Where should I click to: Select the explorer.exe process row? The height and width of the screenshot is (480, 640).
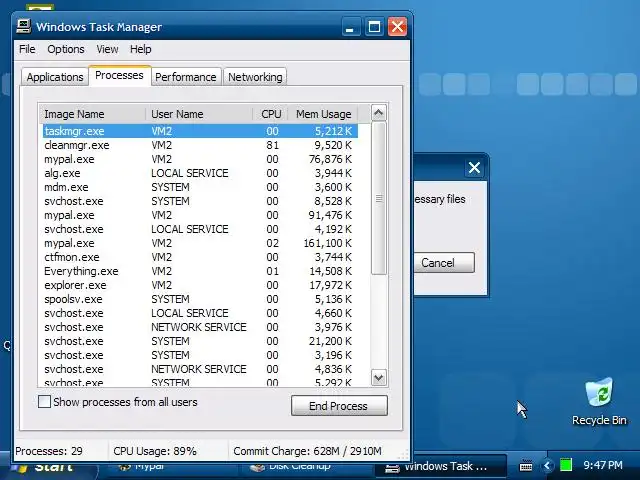(200, 285)
